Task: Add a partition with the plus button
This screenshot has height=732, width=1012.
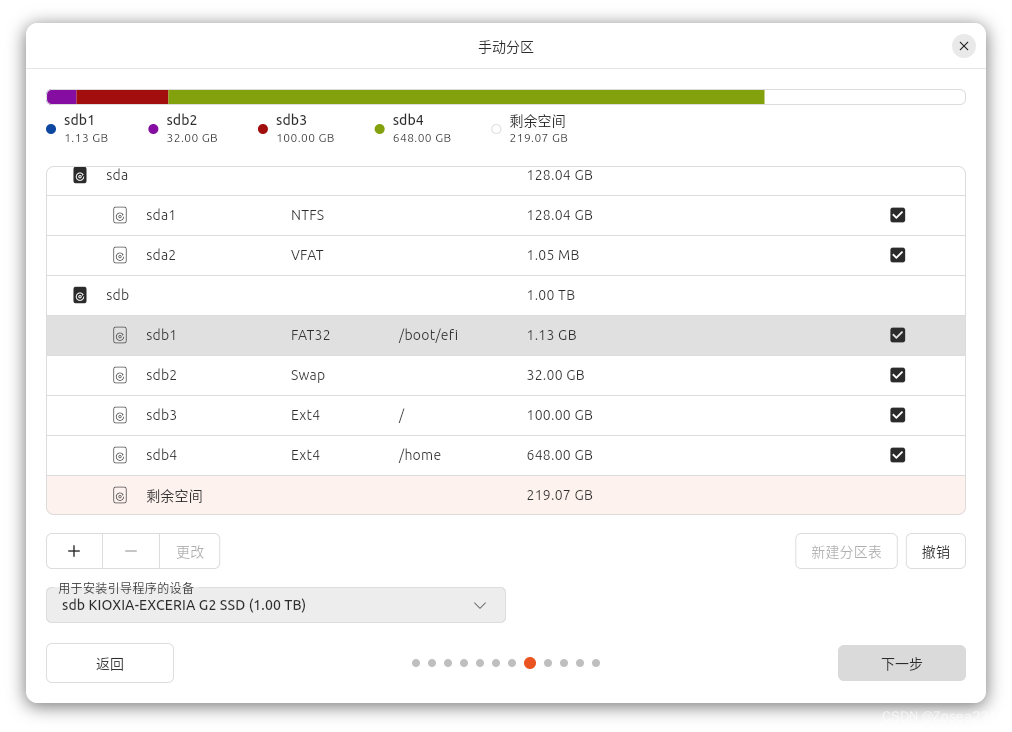Action: click(x=74, y=551)
